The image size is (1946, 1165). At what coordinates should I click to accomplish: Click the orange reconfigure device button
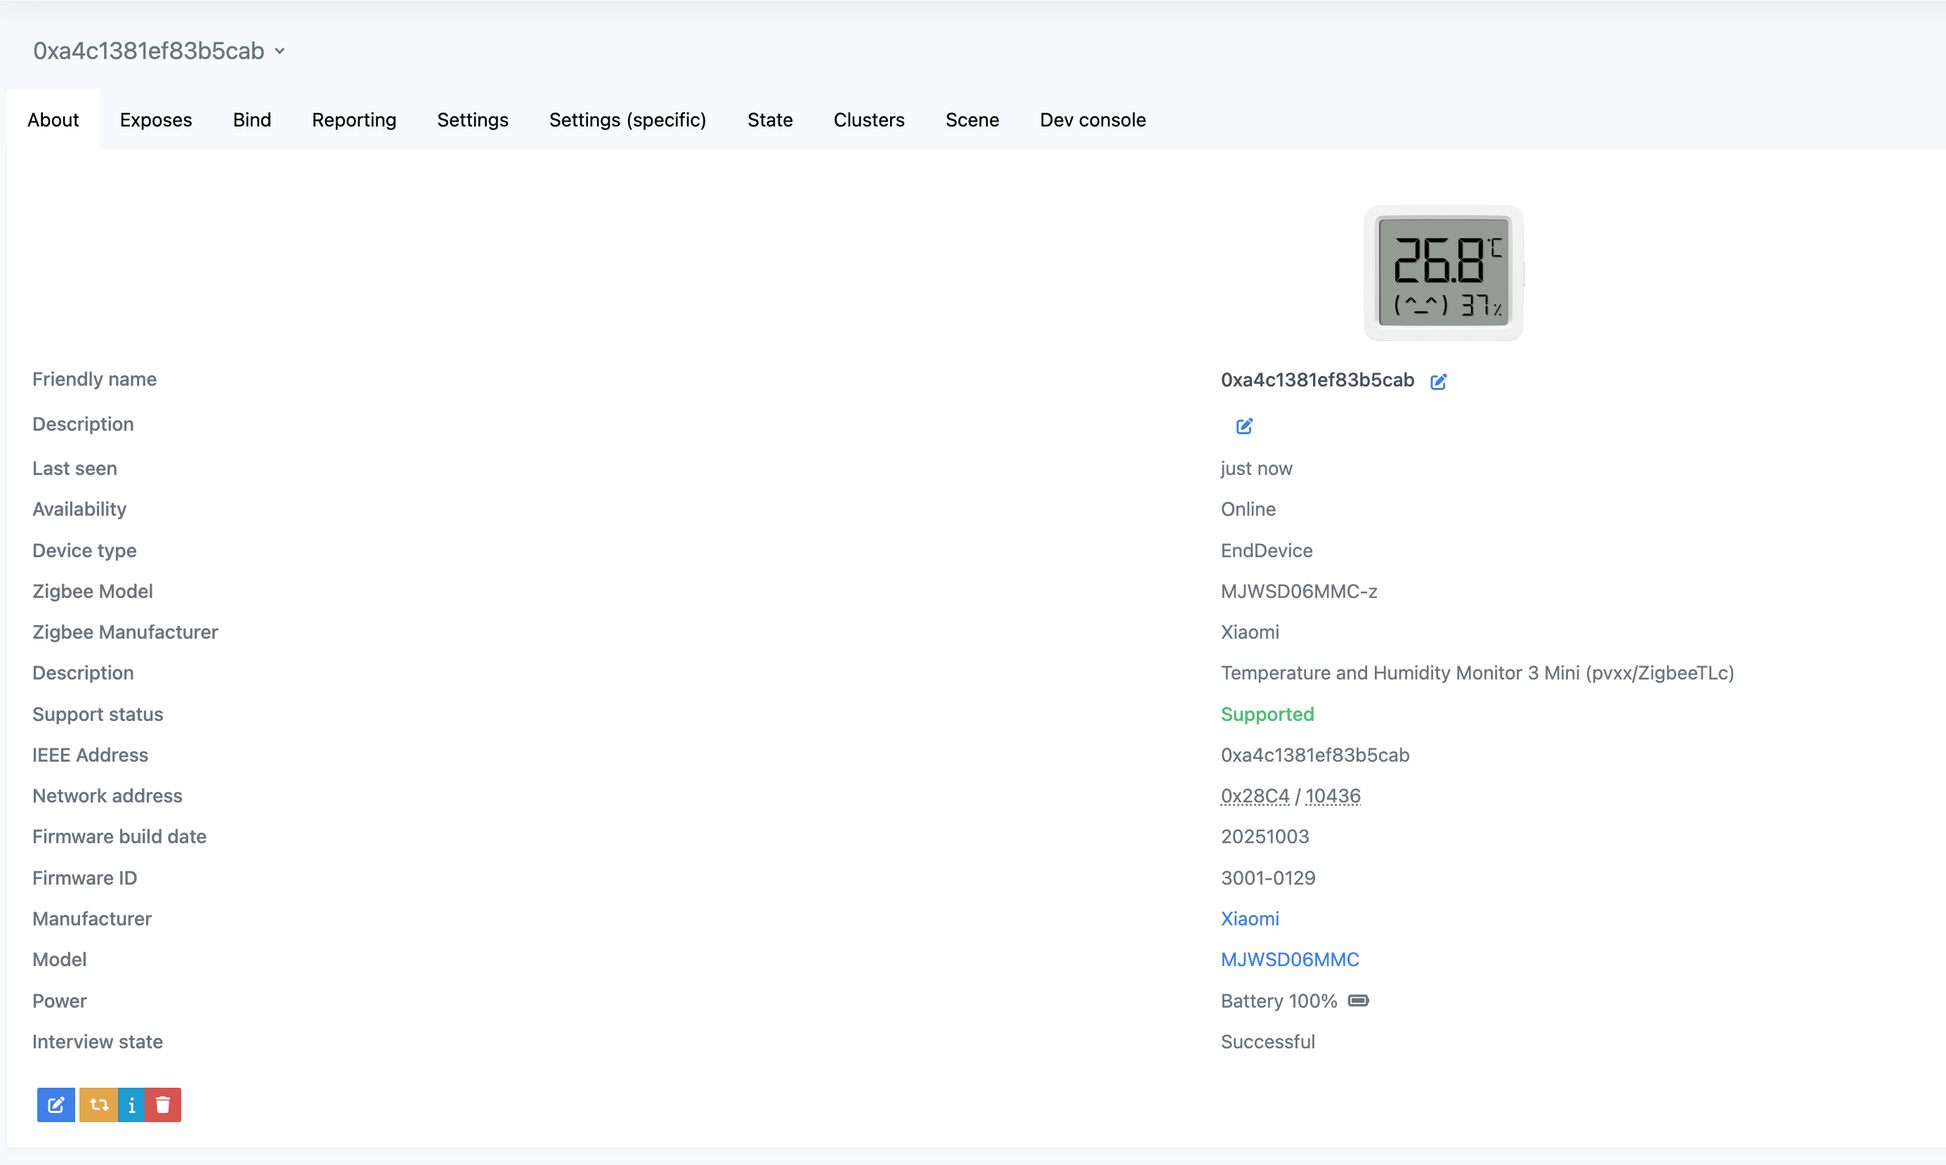click(x=98, y=1105)
